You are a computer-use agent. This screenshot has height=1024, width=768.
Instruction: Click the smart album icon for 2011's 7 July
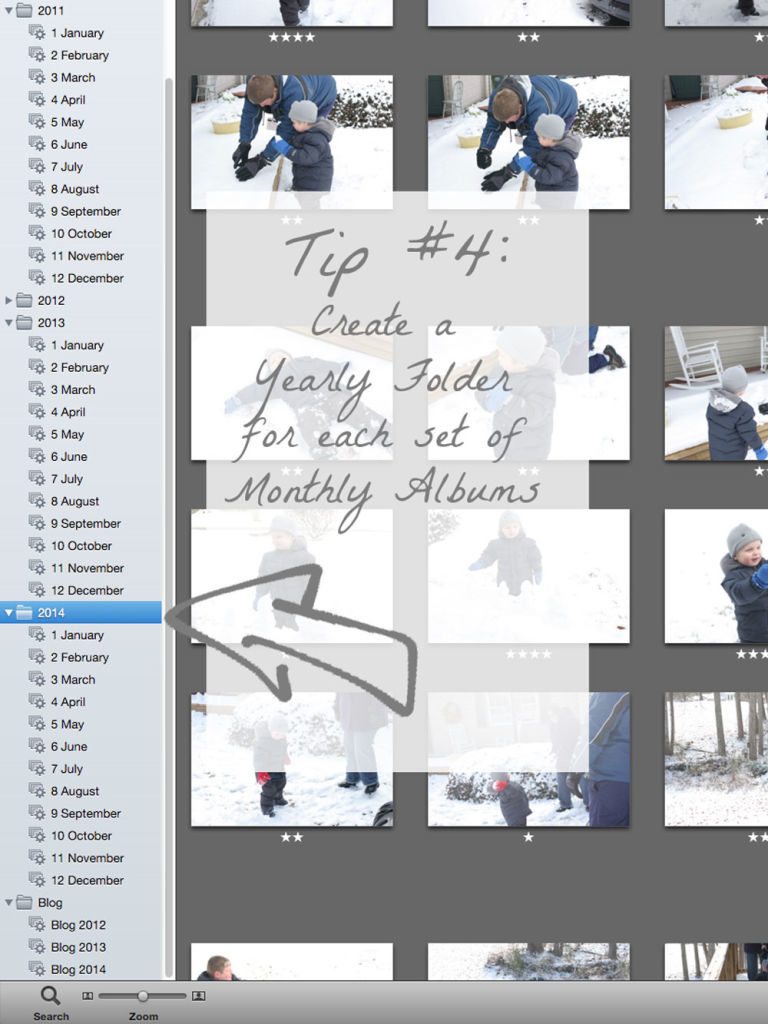pos(37,167)
